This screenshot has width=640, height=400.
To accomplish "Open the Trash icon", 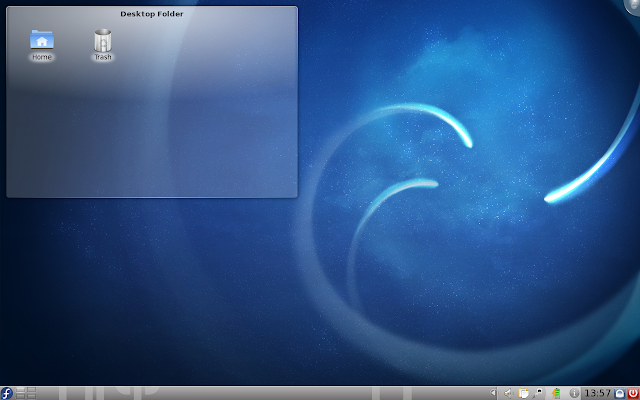I will pos(102,42).
